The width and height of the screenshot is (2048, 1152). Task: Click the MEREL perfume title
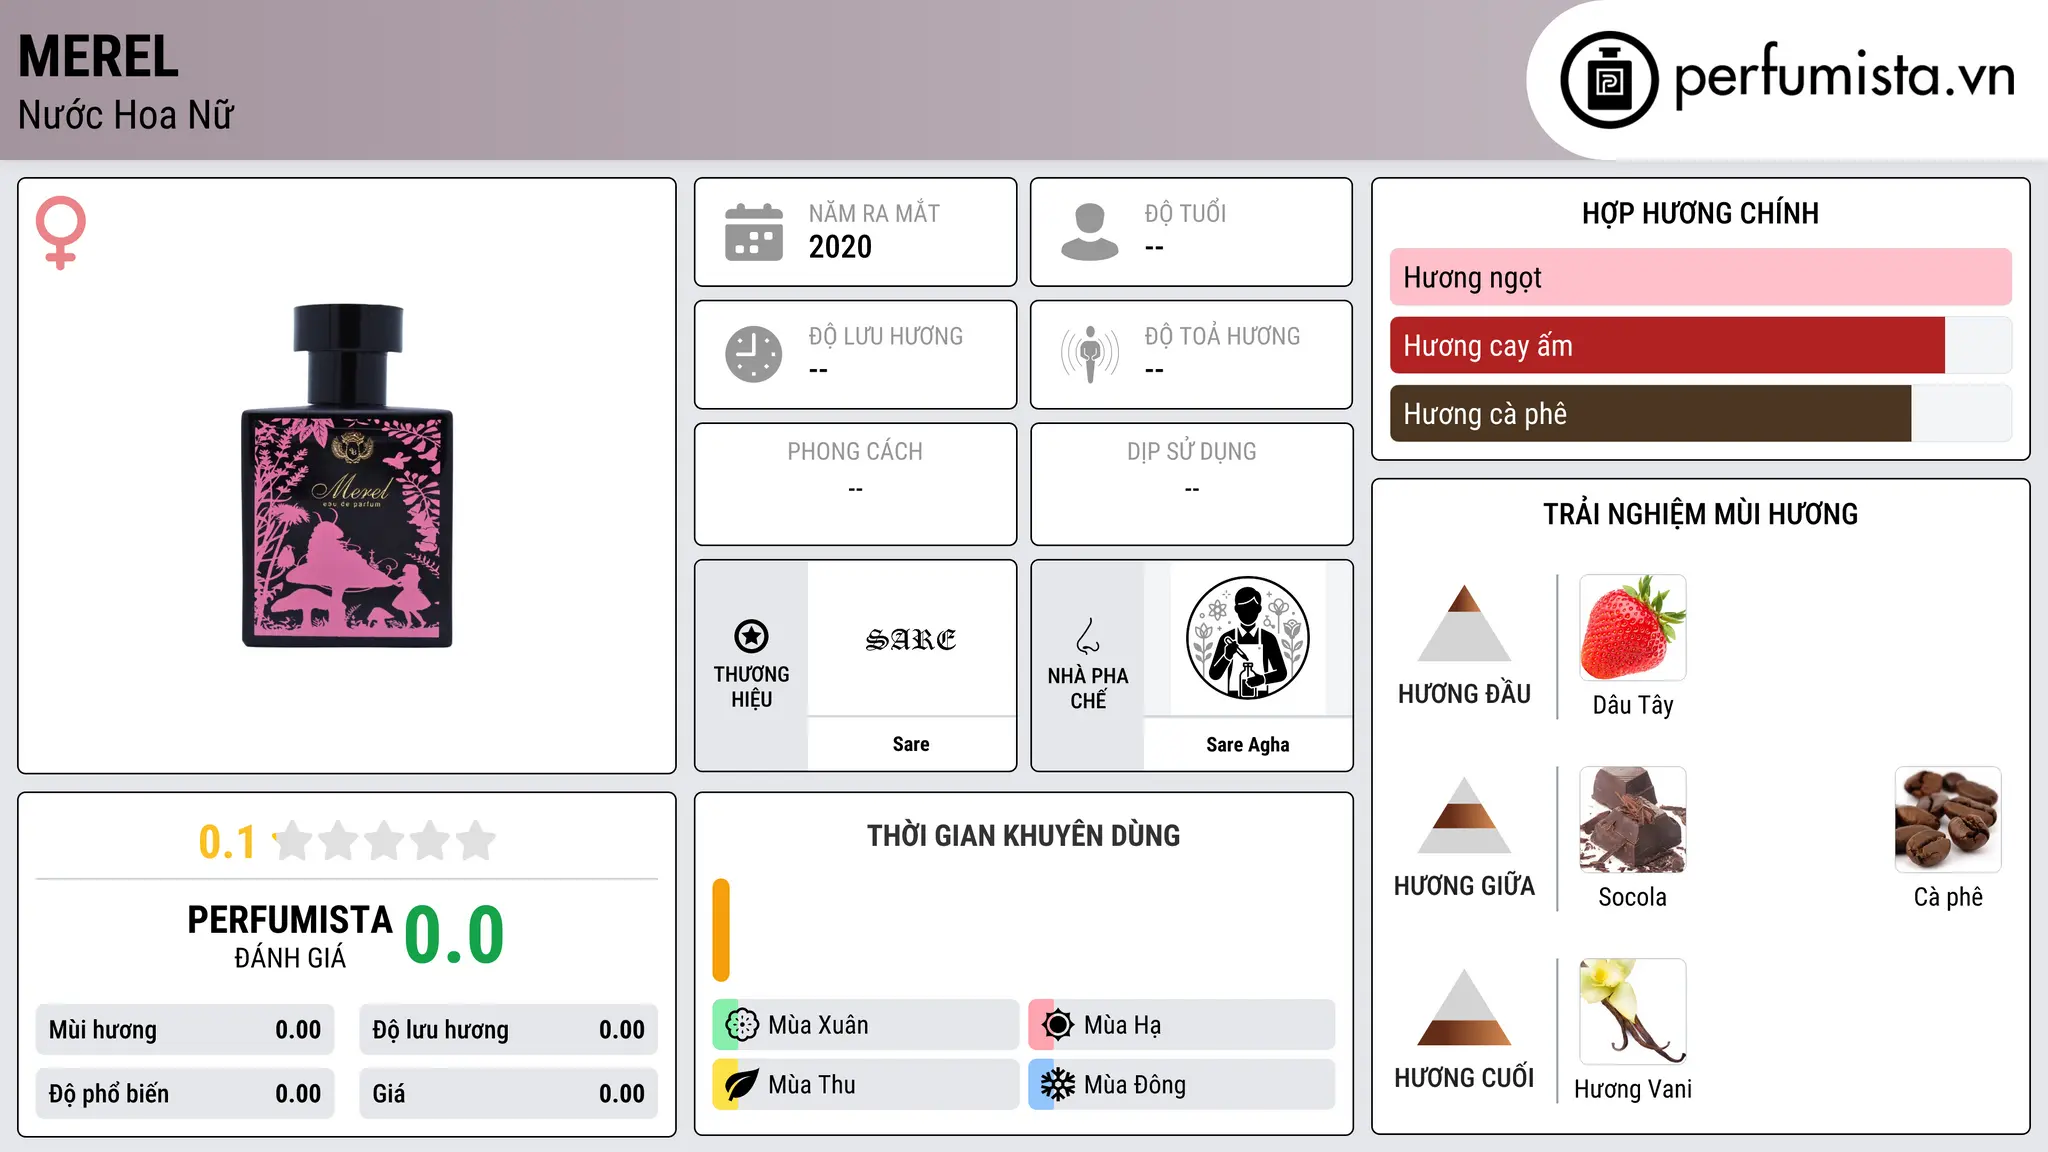tap(98, 56)
